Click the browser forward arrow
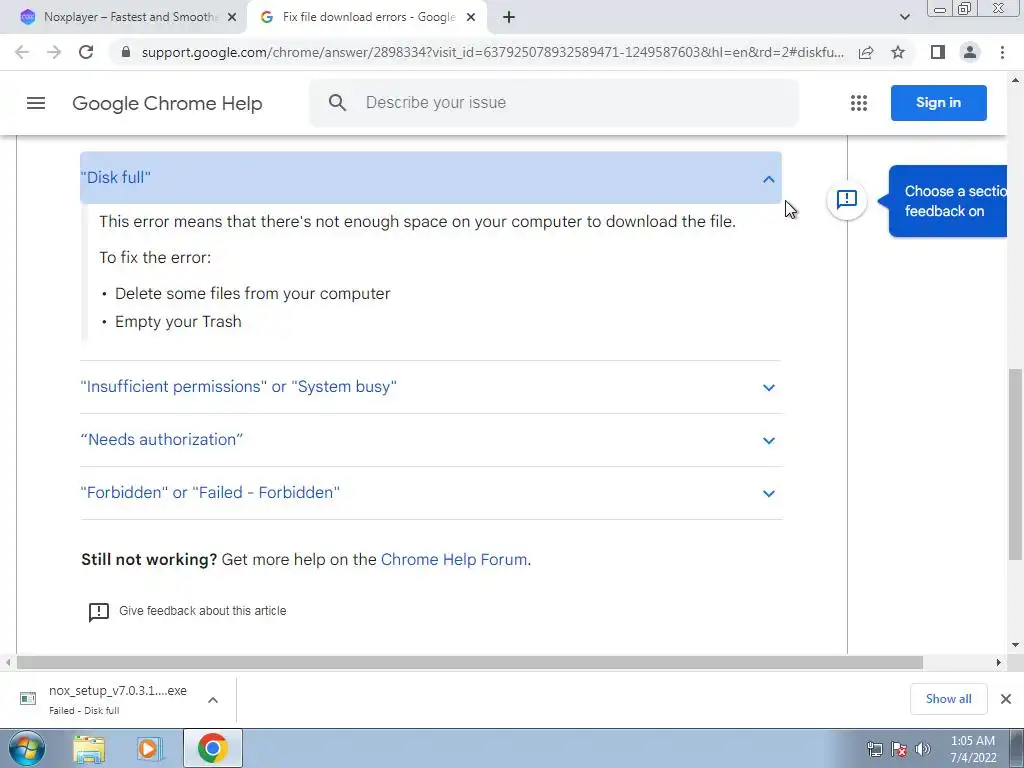 [x=54, y=52]
